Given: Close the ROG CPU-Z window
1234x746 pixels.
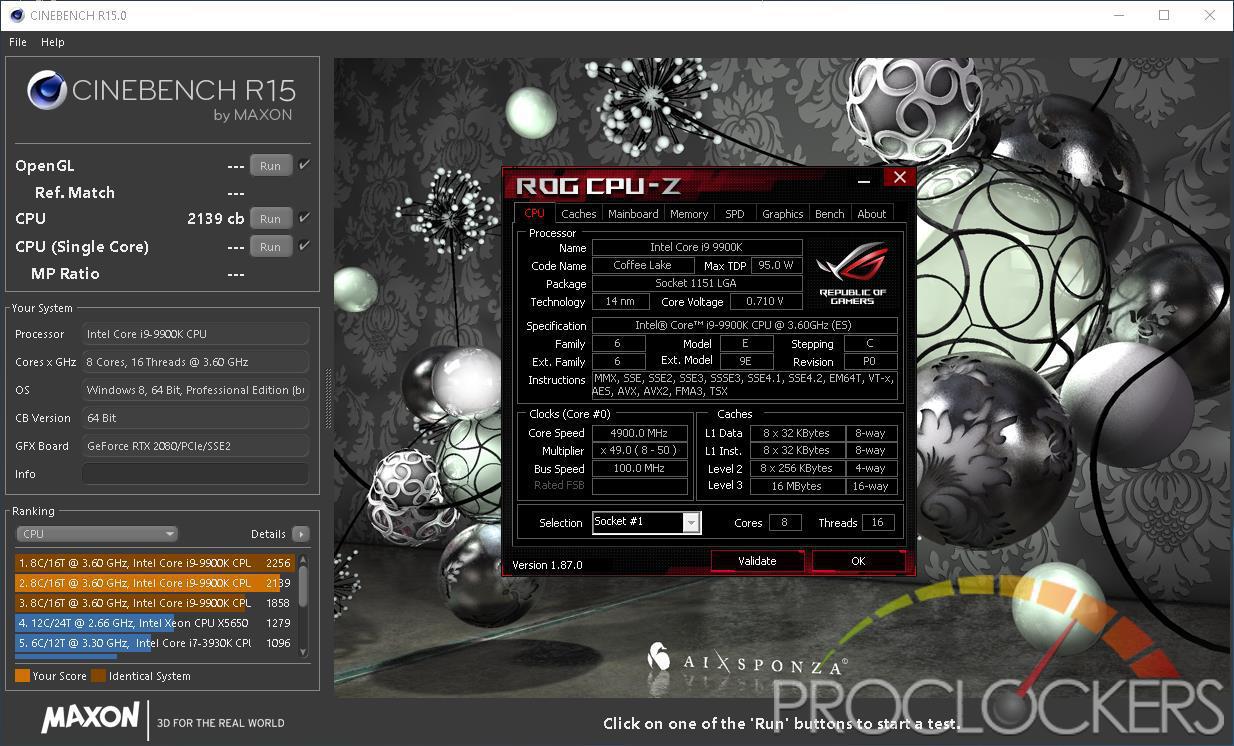Looking at the screenshot, I should [899, 178].
